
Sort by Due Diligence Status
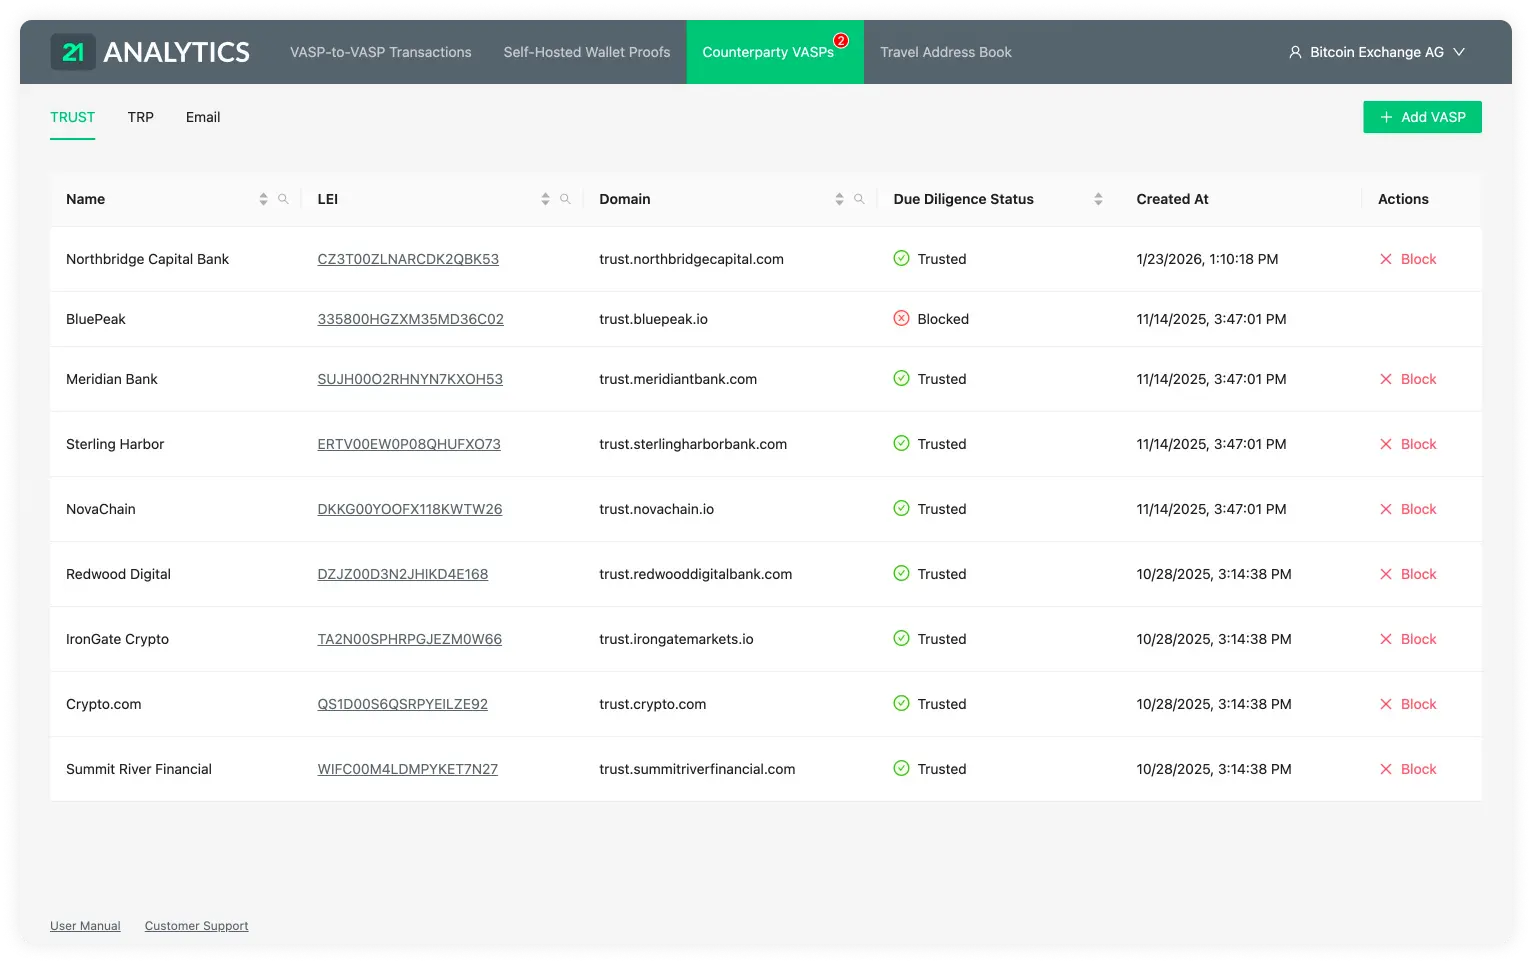pos(1098,199)
